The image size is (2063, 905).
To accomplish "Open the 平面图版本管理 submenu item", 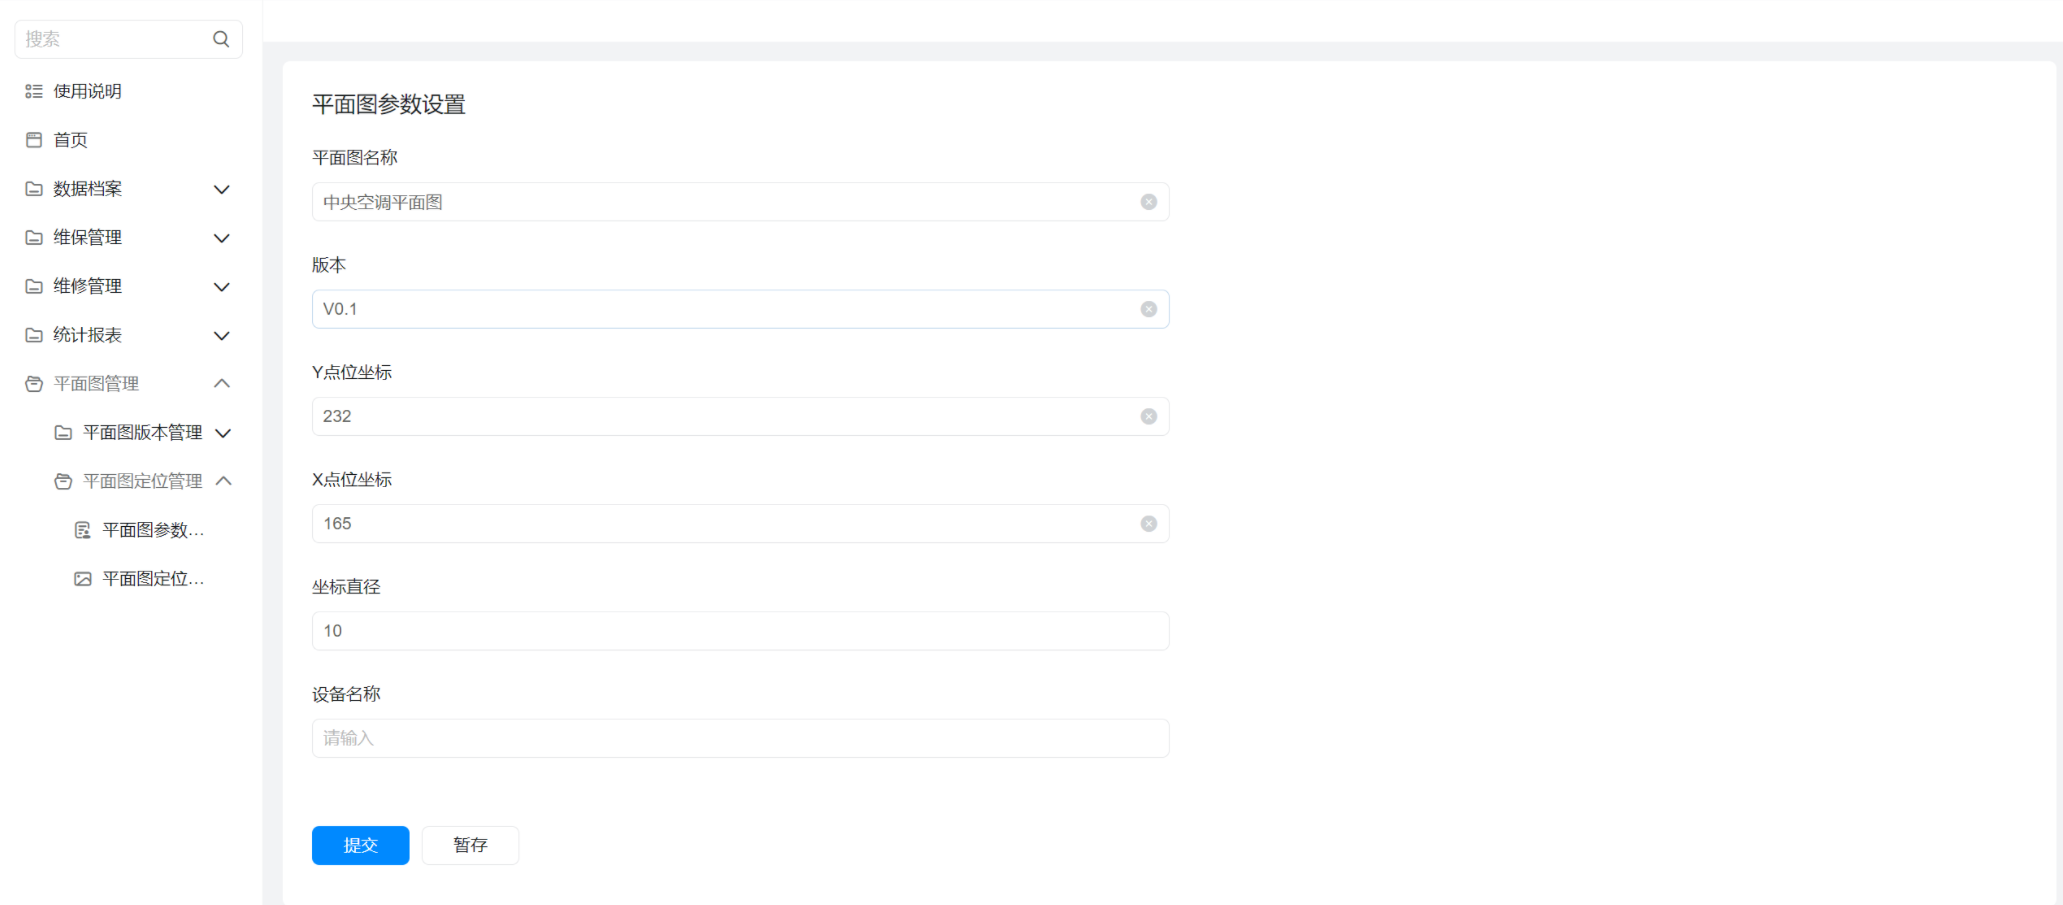I will click(142, 433).
